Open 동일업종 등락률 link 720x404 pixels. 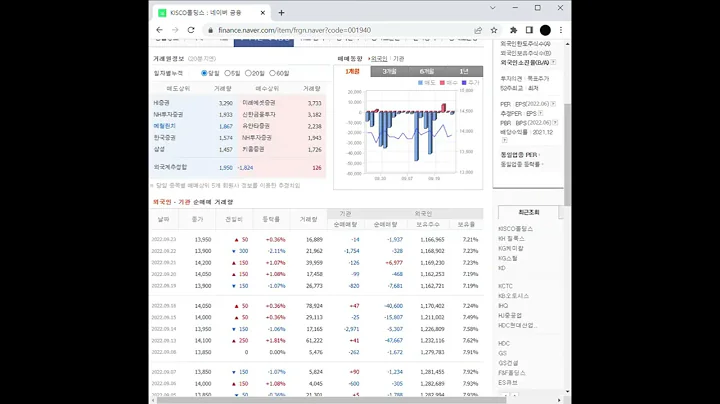tap(522, 164)
